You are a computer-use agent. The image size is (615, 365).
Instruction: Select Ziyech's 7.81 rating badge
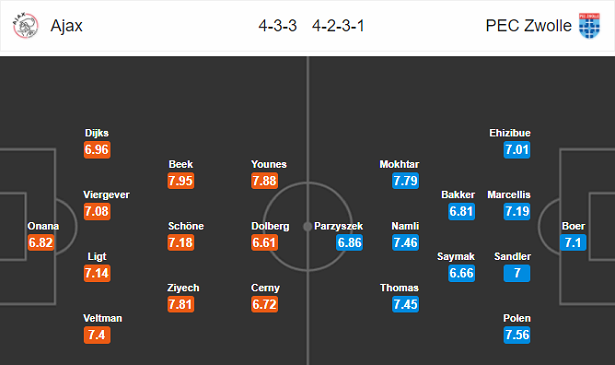[181, 304]
